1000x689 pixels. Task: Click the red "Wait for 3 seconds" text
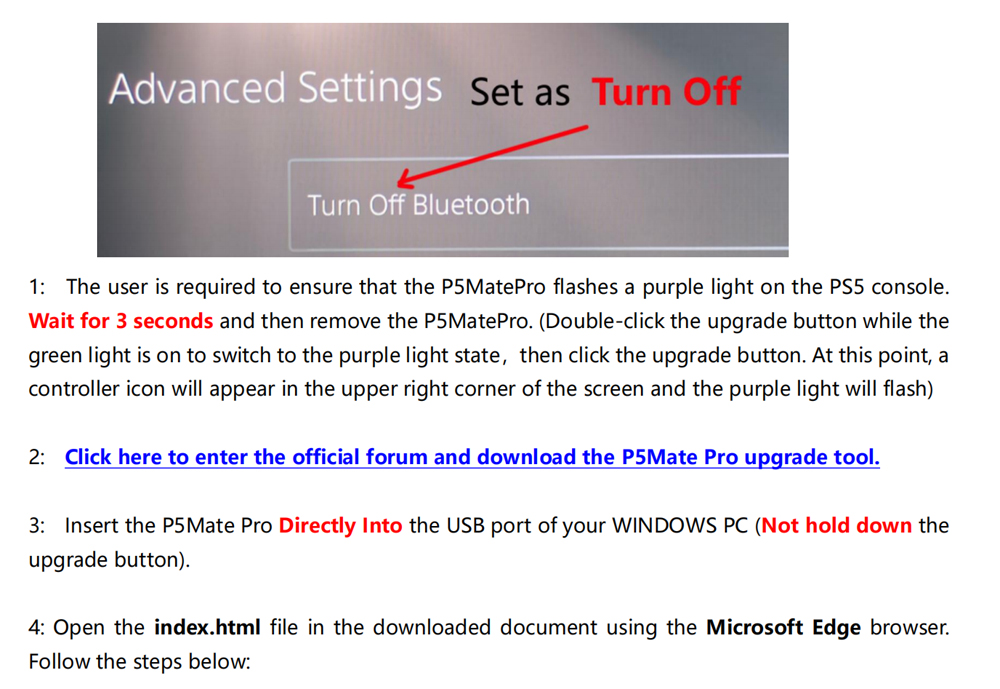(x=121, y=321)
